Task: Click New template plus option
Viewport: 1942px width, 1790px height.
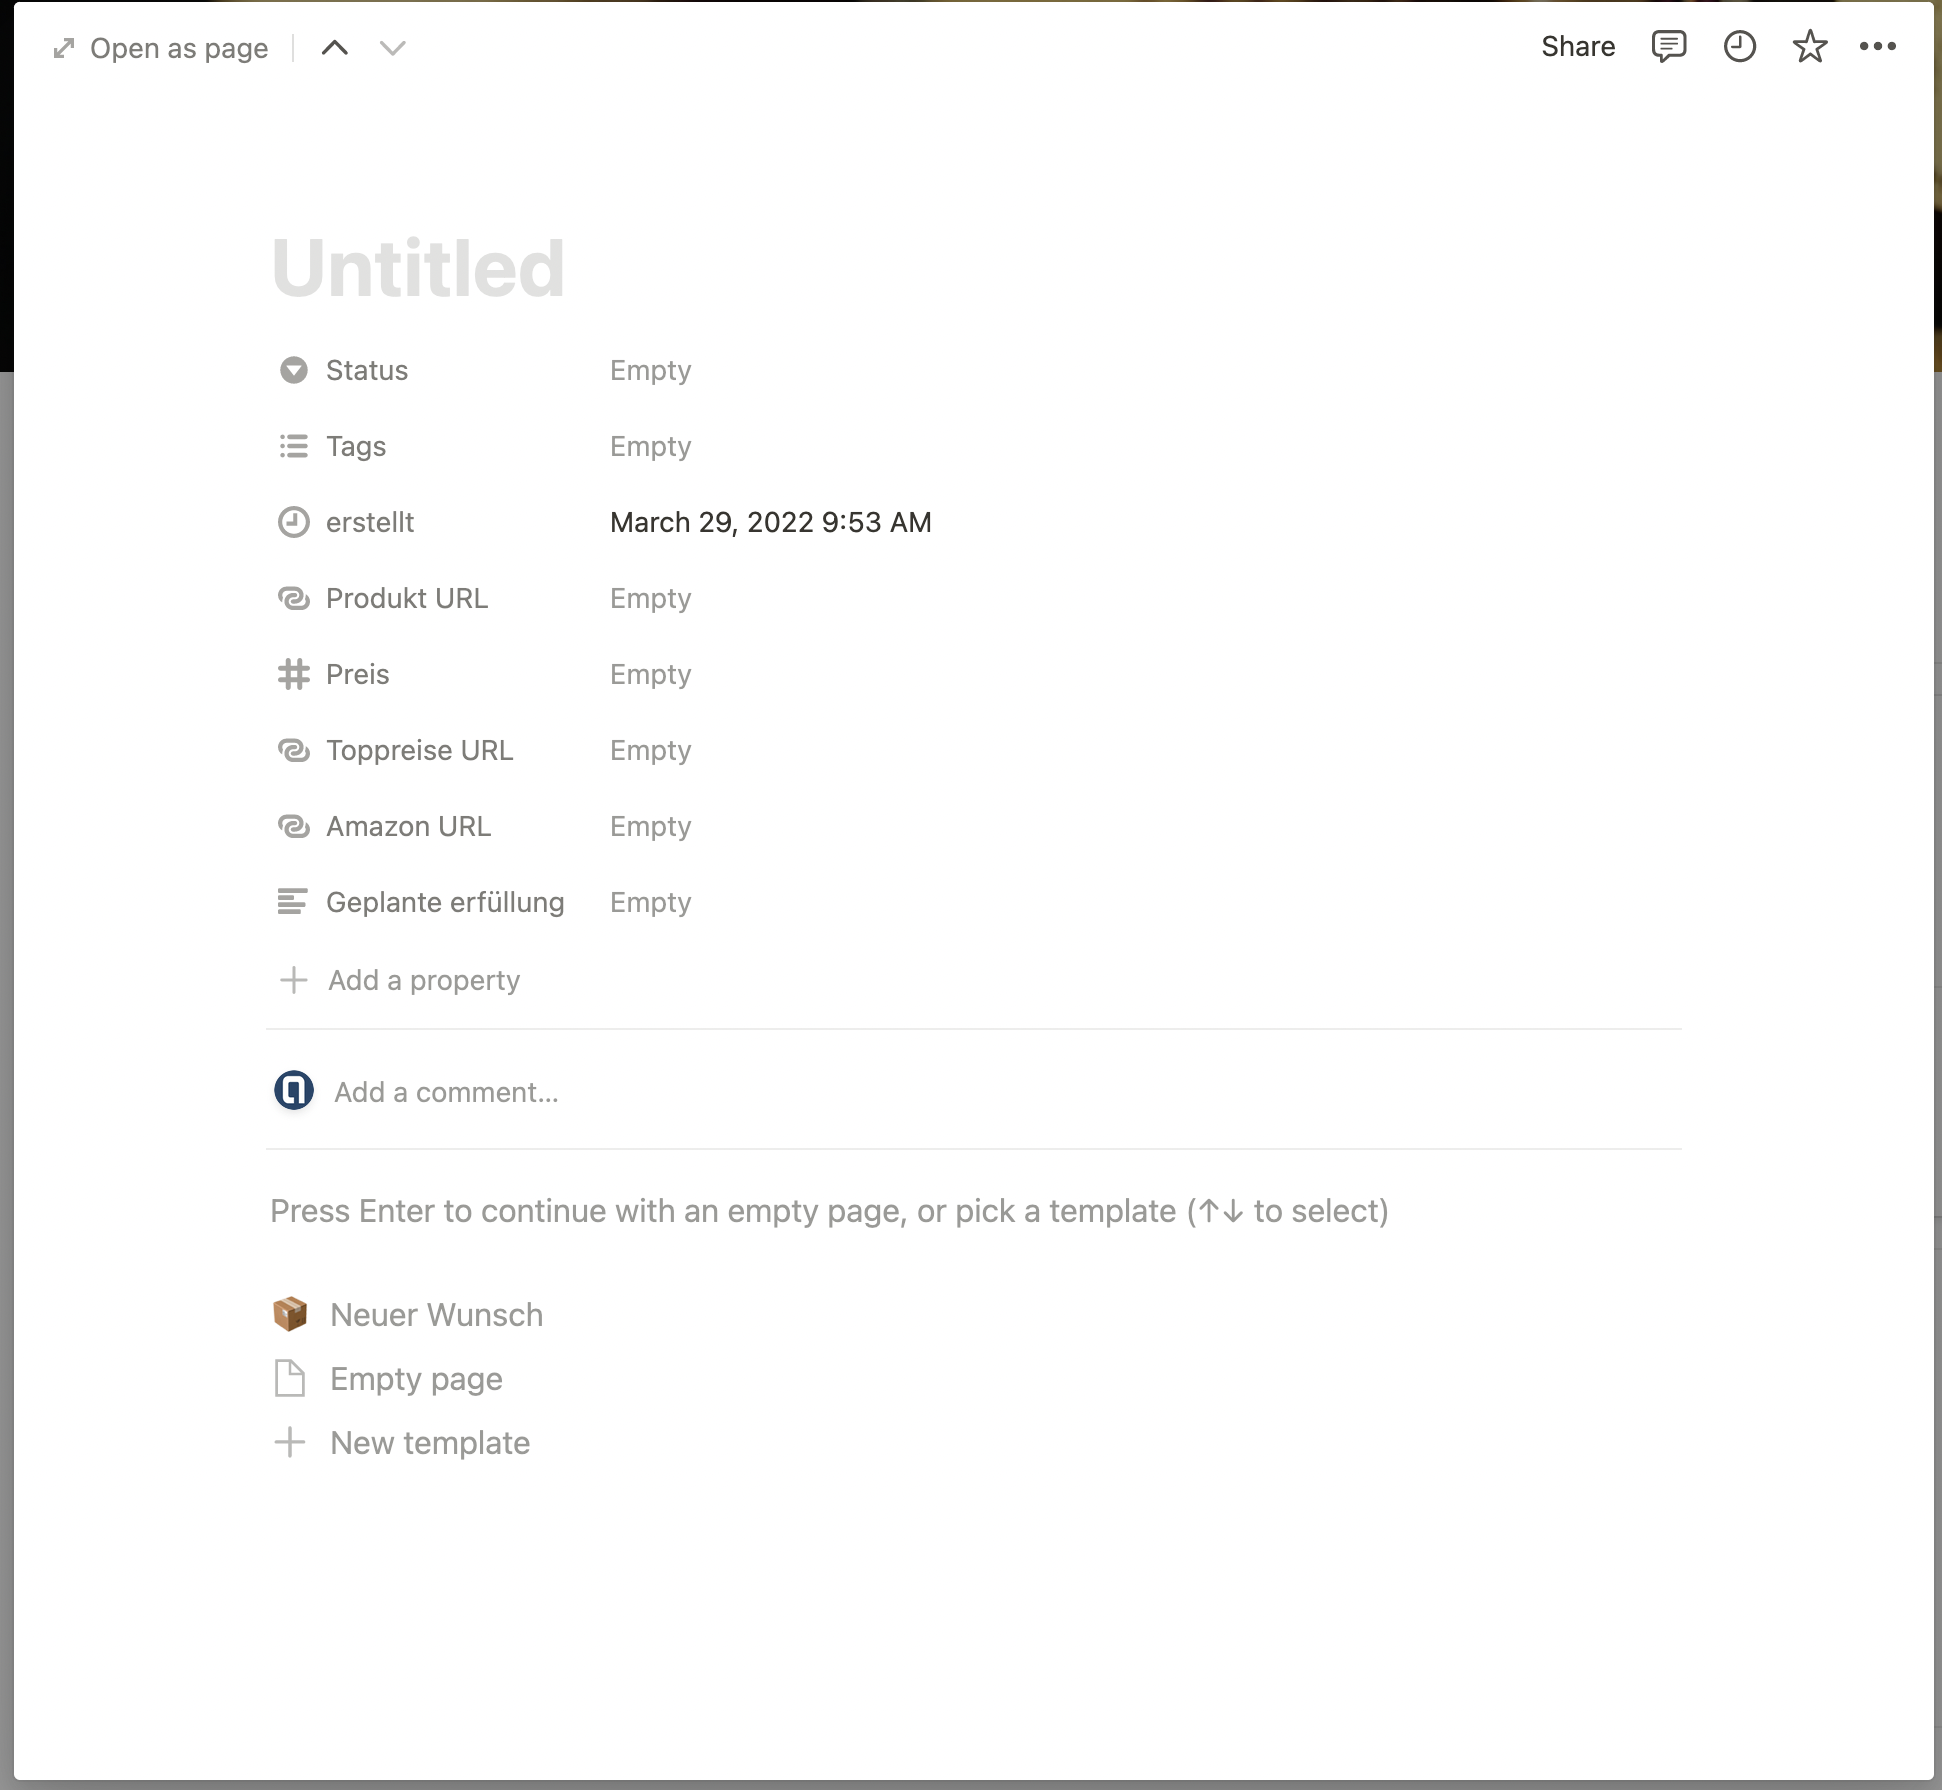Action: [x=429, y=1443]
